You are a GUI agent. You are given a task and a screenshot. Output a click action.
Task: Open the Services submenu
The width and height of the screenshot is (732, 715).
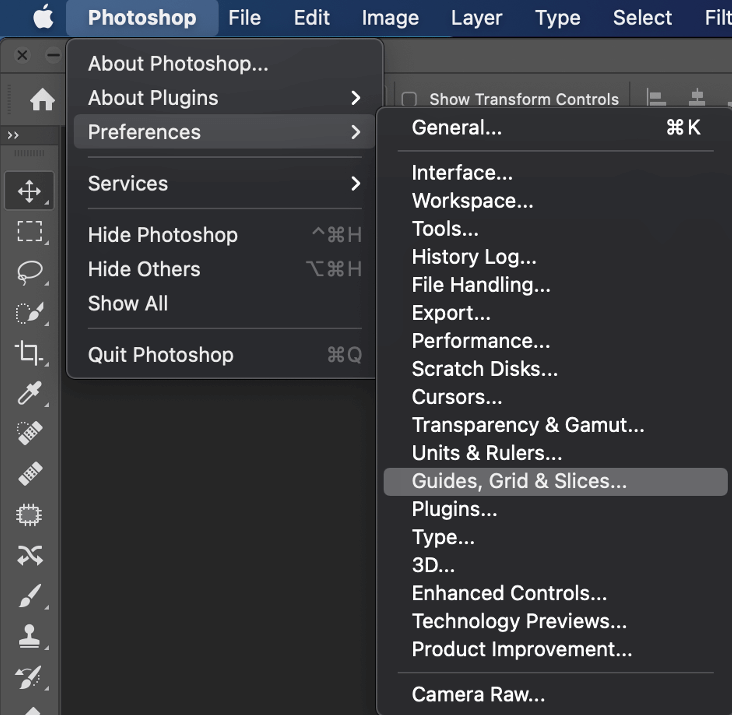pyautogui.click(x=224, y=183)
